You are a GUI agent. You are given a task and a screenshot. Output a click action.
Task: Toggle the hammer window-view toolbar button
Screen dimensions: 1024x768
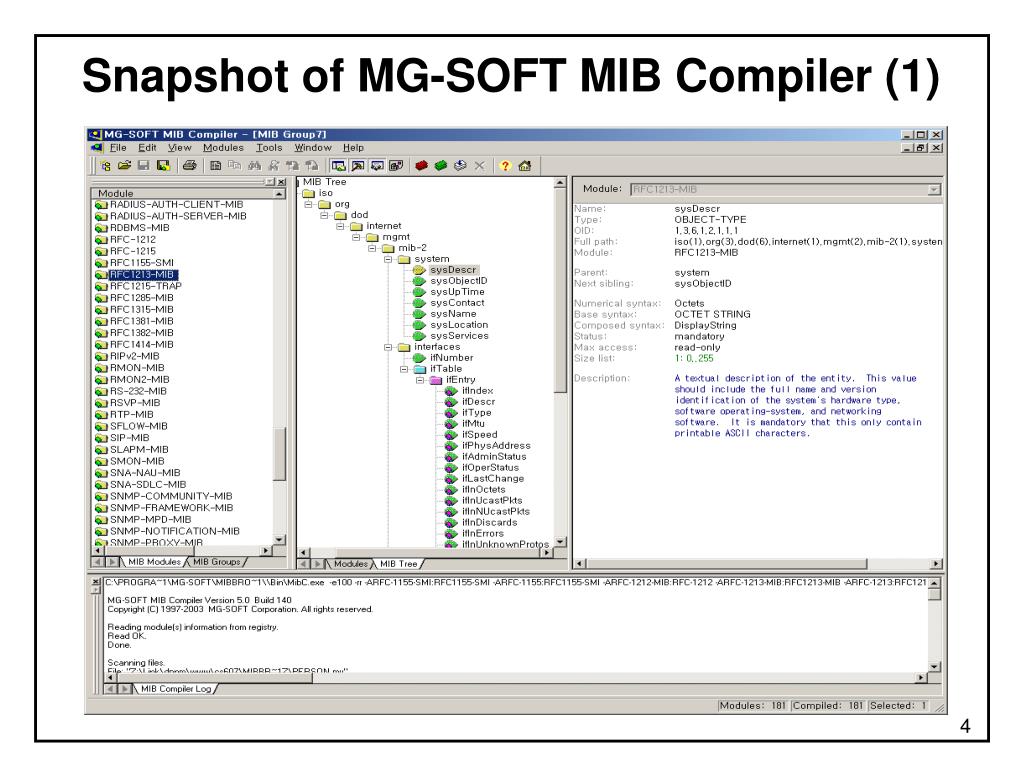coord(358,166)
